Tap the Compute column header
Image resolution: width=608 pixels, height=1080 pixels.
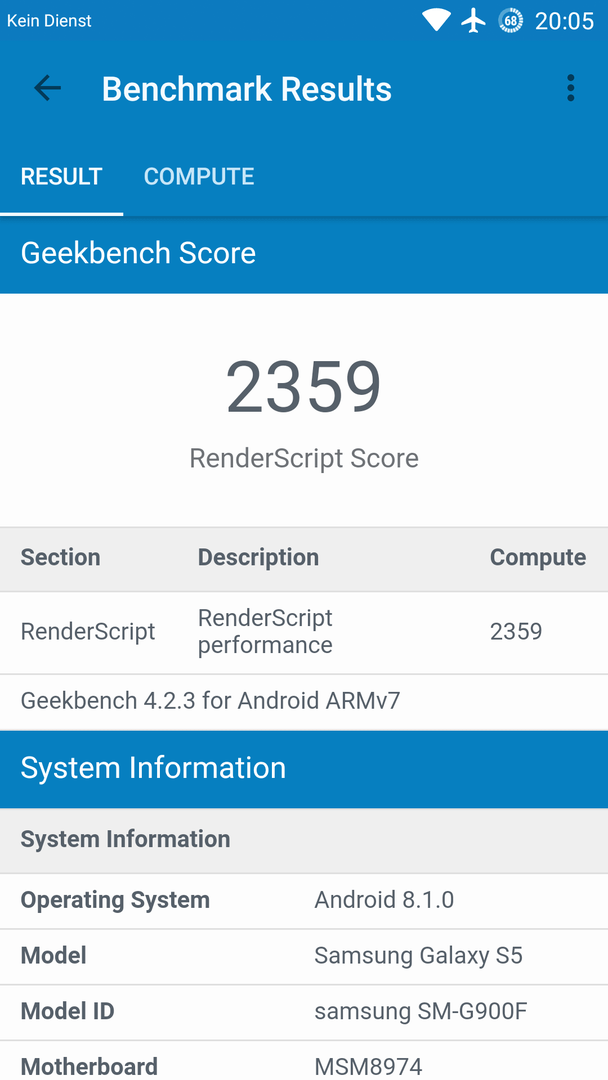point(538,557)
